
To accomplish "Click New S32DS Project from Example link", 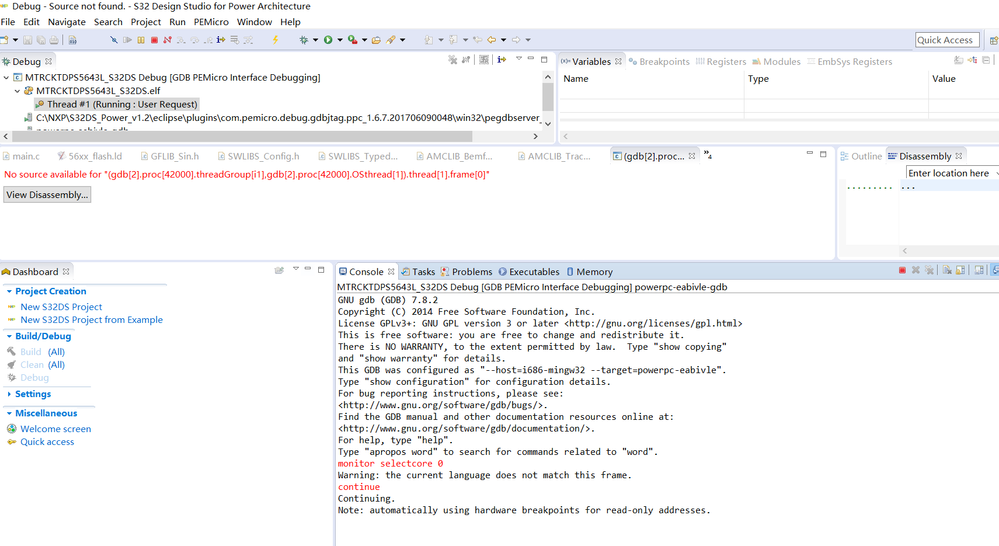I will (x=92, y=320).
